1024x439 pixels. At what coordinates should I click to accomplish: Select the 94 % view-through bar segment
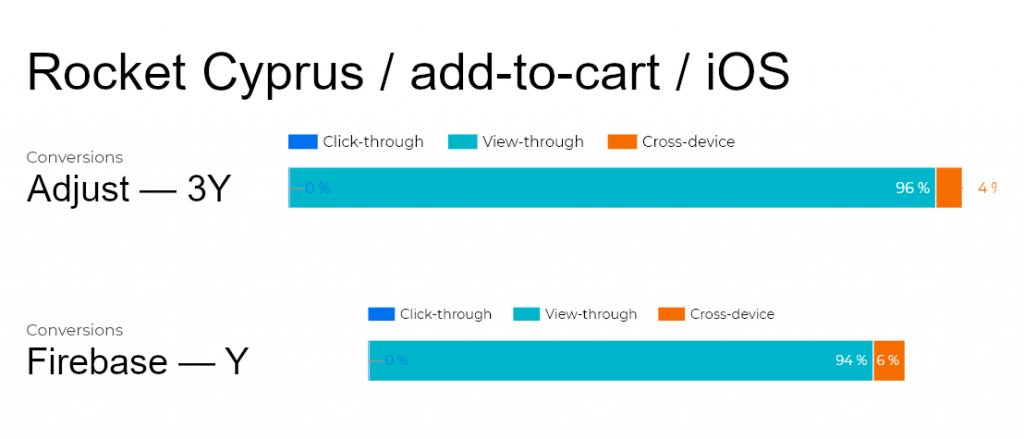point(620,360)
